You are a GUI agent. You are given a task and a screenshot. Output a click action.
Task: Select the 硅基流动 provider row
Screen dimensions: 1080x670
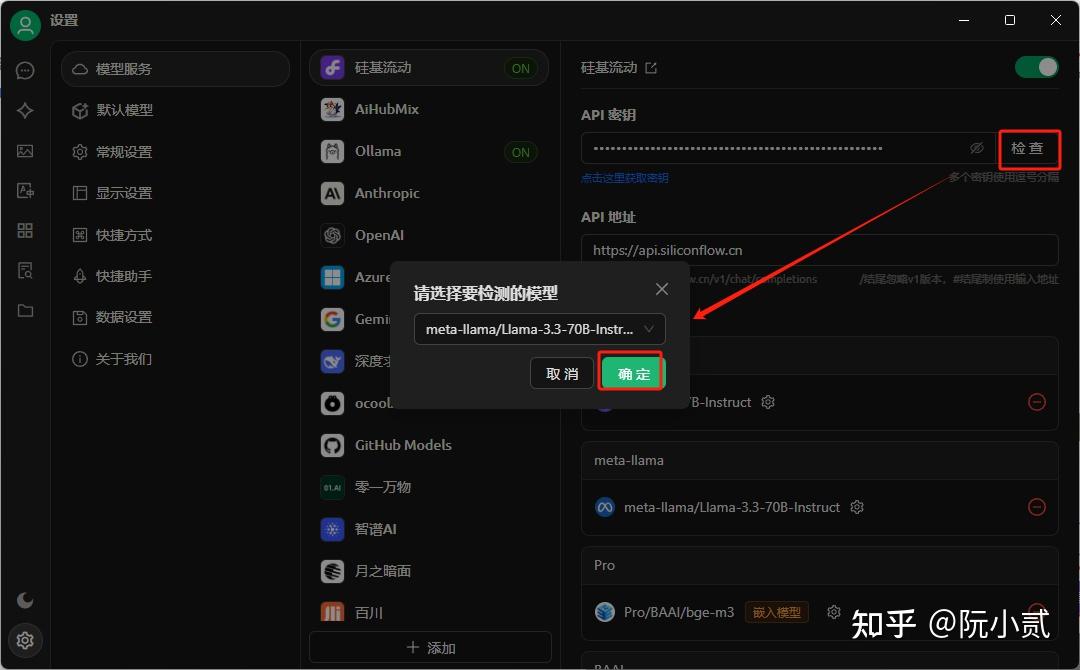point(429,67)
